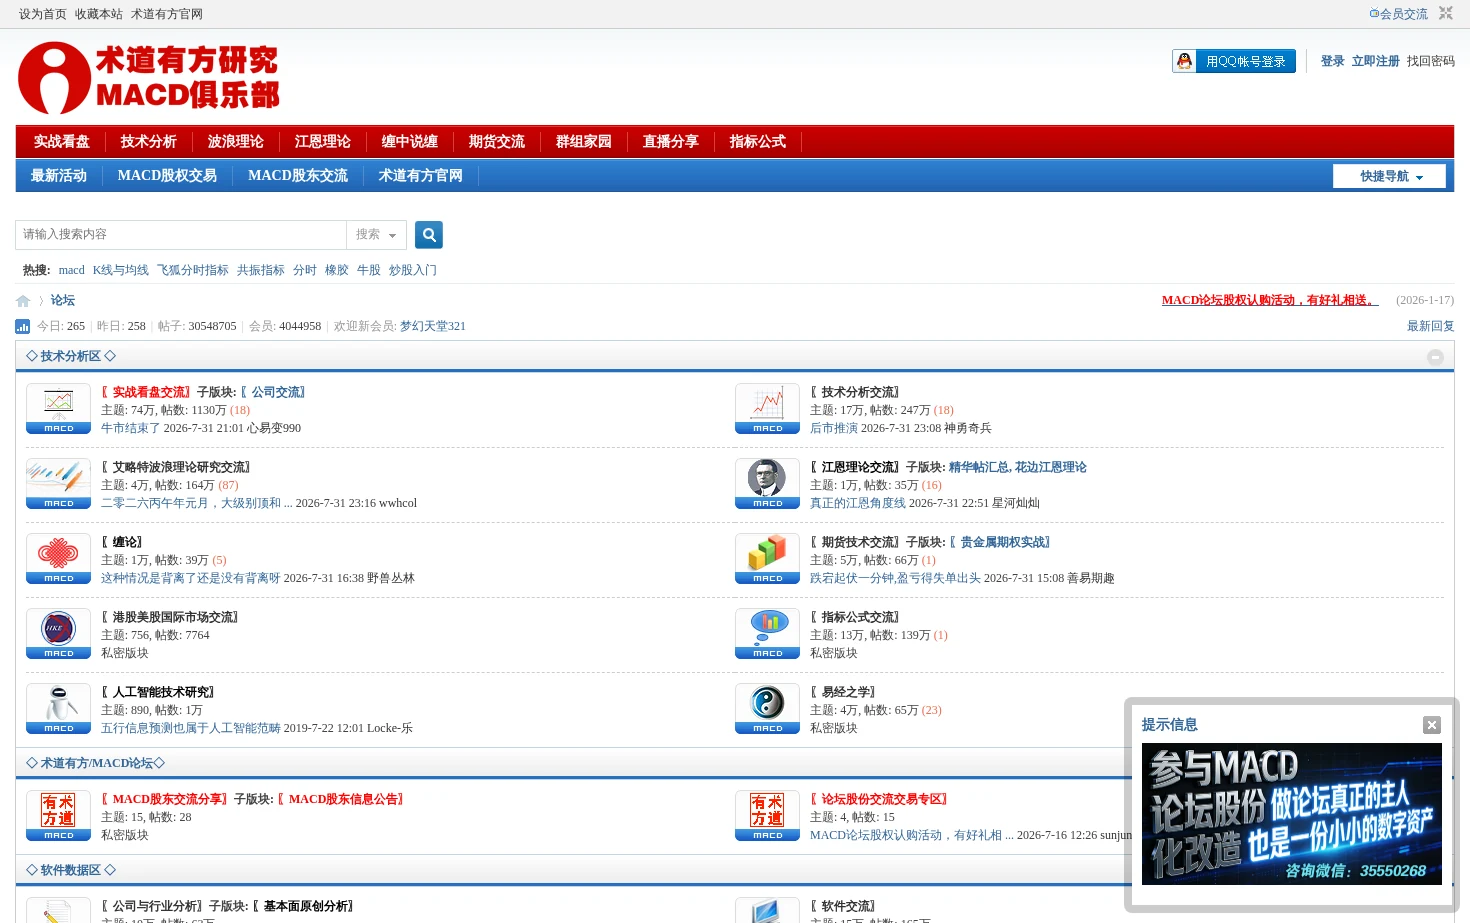Click the 用QQ帐号登录 button
Image resolution: width=1470 pixels, height=923 pixels.
pos(1234,61)
